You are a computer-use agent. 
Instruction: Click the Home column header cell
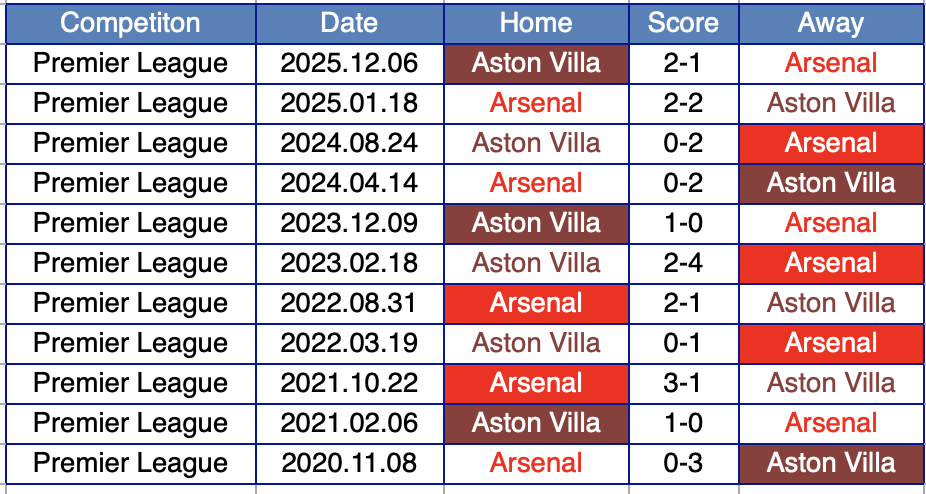point(536,23)
